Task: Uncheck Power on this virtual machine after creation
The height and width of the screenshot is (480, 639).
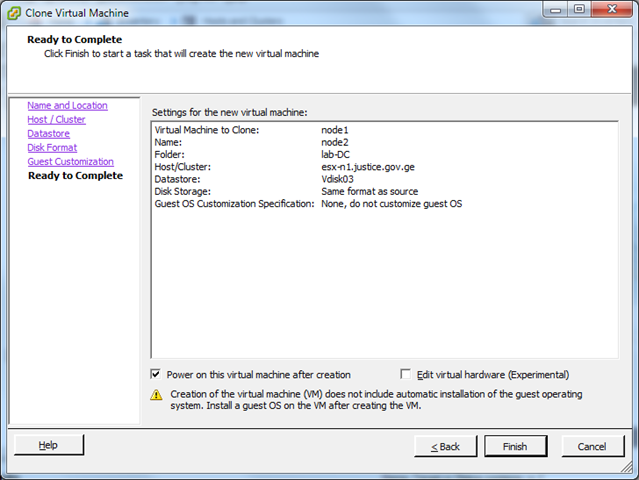Action: click(x=156, y=374)
